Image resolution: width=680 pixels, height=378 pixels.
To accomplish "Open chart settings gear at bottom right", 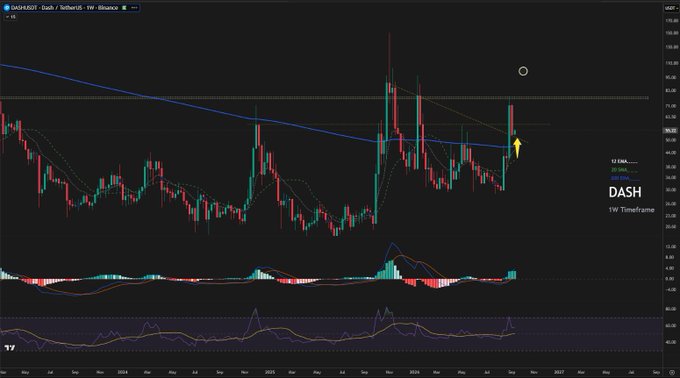I will pos(672,372).
